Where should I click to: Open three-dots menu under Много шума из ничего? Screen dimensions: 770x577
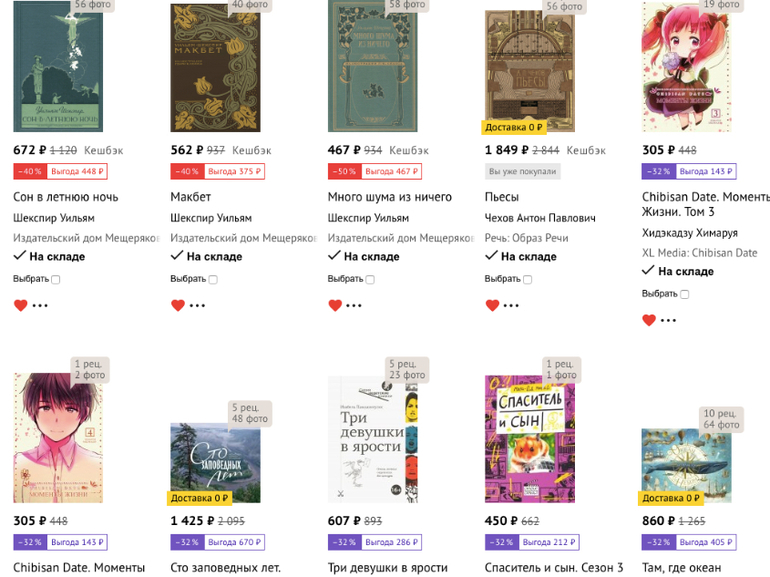point(354,306)
